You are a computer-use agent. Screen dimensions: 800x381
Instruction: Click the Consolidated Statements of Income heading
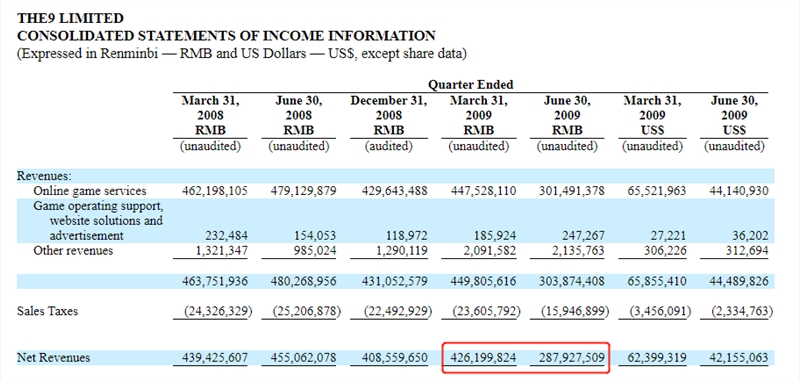[226, 36]
